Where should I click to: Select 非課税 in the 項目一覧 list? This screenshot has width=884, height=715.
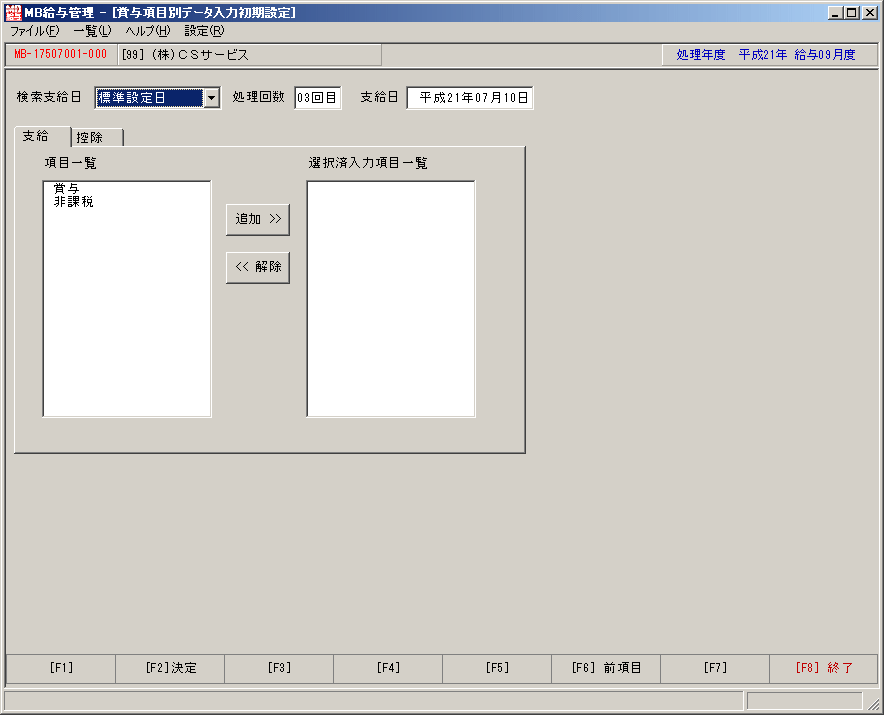[73, 201]
